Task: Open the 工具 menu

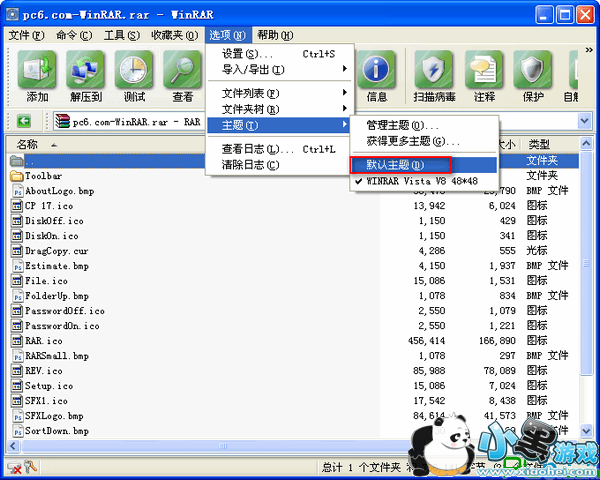Action: pos(122,35)
